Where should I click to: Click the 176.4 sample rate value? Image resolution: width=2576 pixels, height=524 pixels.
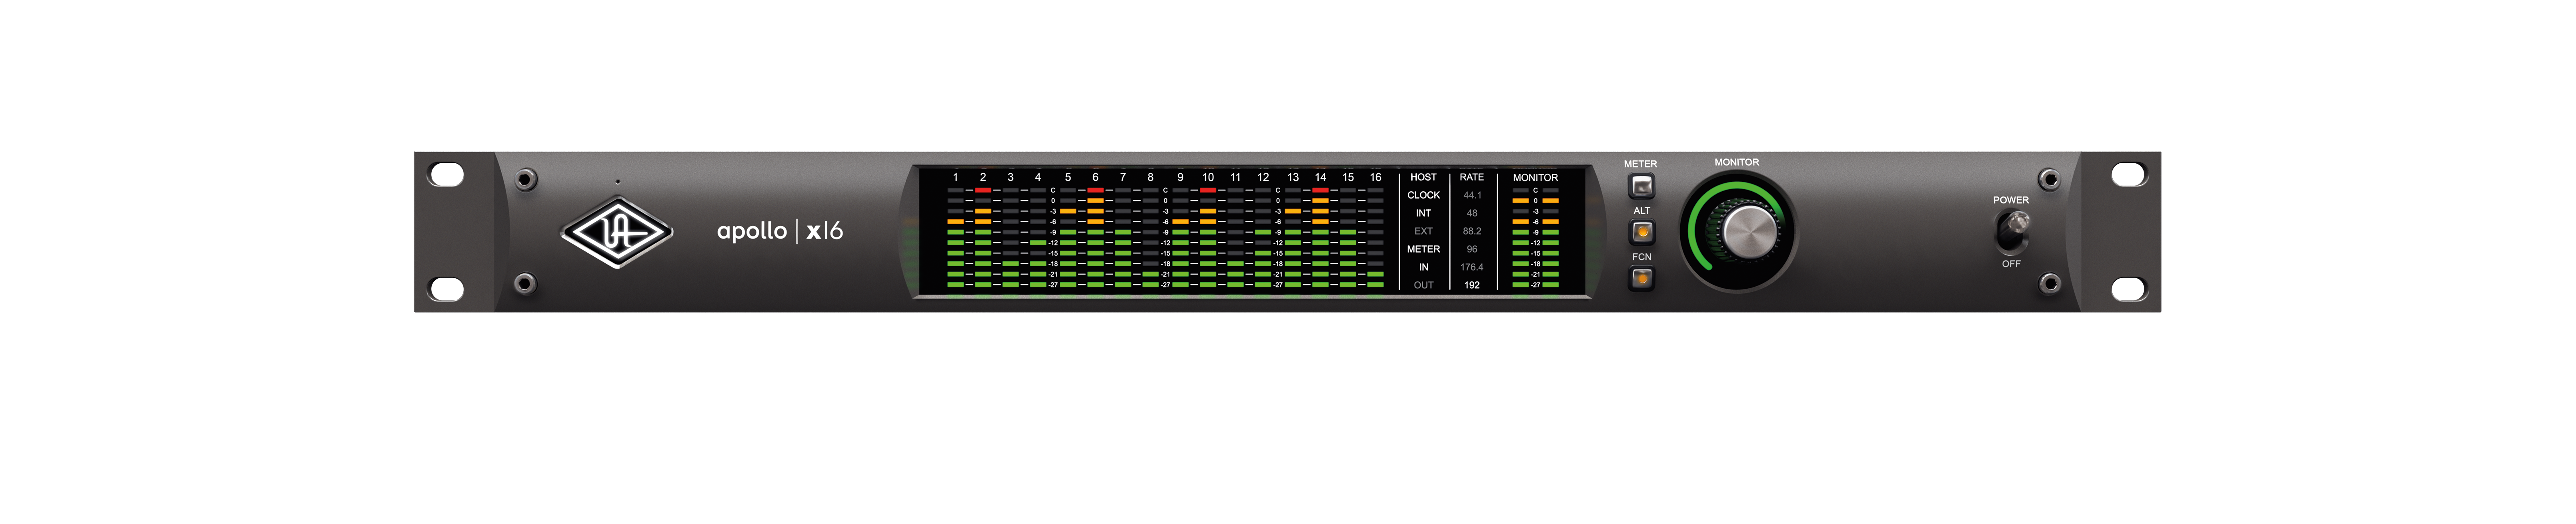[x=1472, y=267]
